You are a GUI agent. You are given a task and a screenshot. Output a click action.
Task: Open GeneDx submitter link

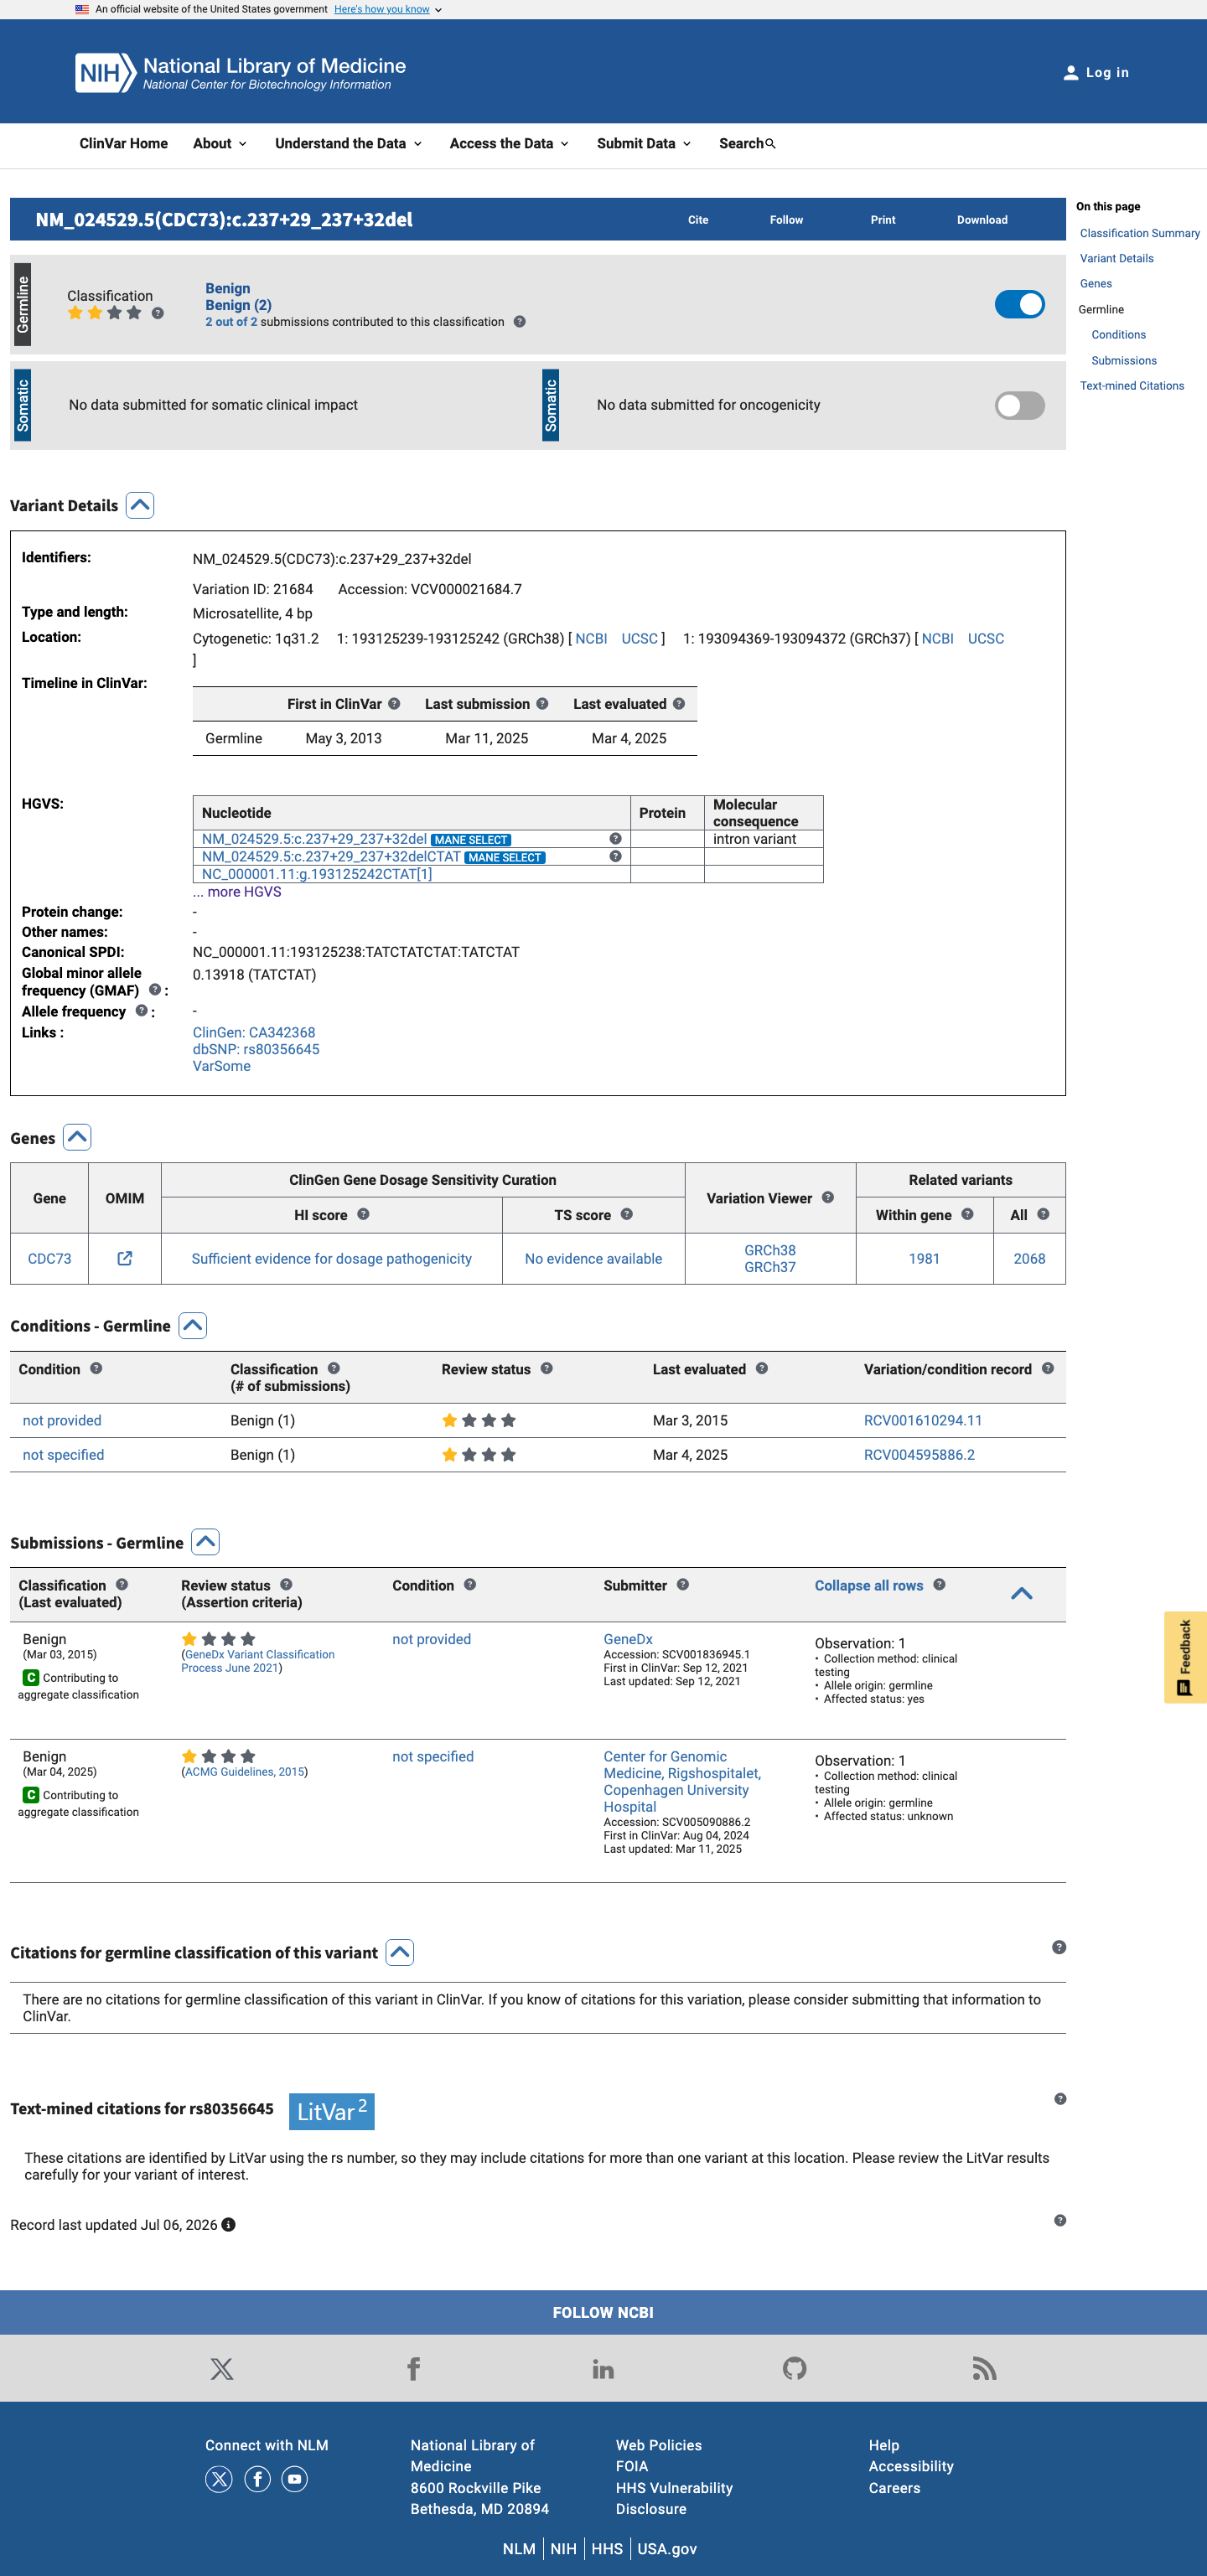(628, 1640)
